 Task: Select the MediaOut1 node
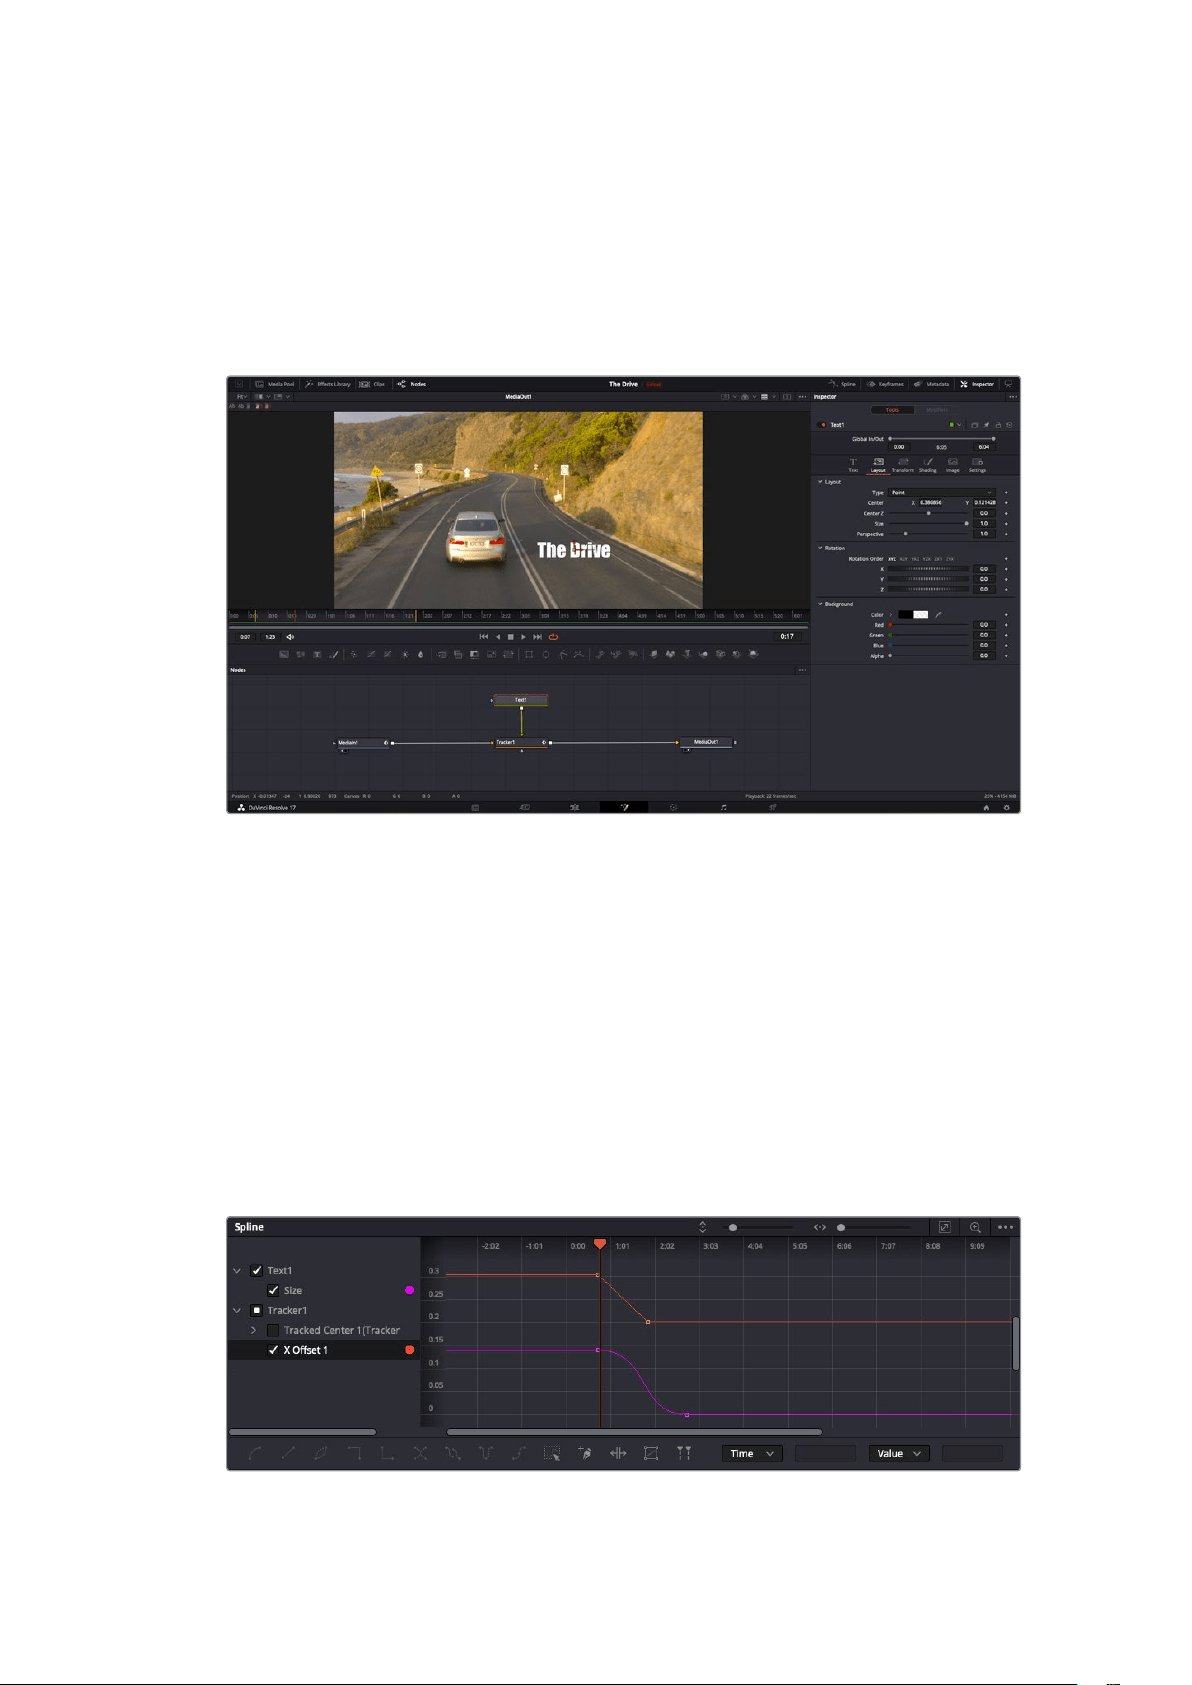coord(706,743)
